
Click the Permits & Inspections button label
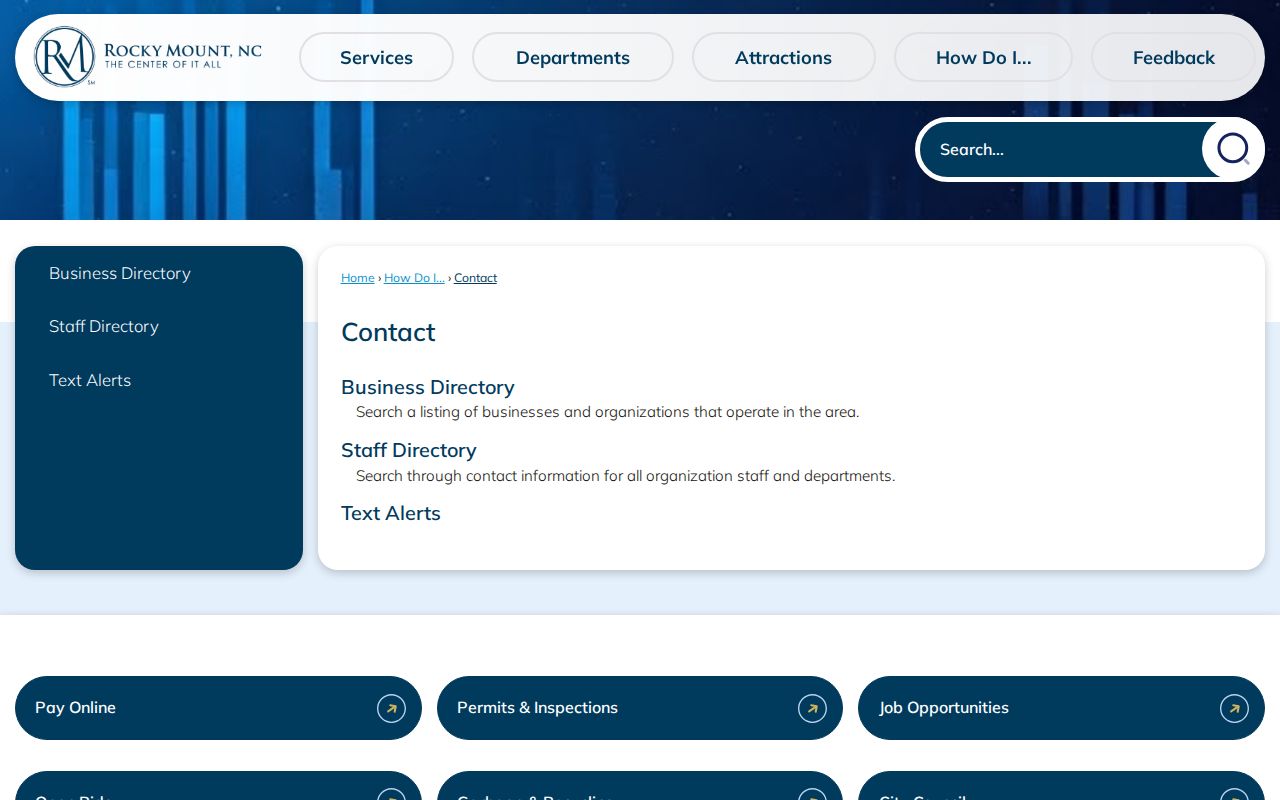(x=537, y=708)
